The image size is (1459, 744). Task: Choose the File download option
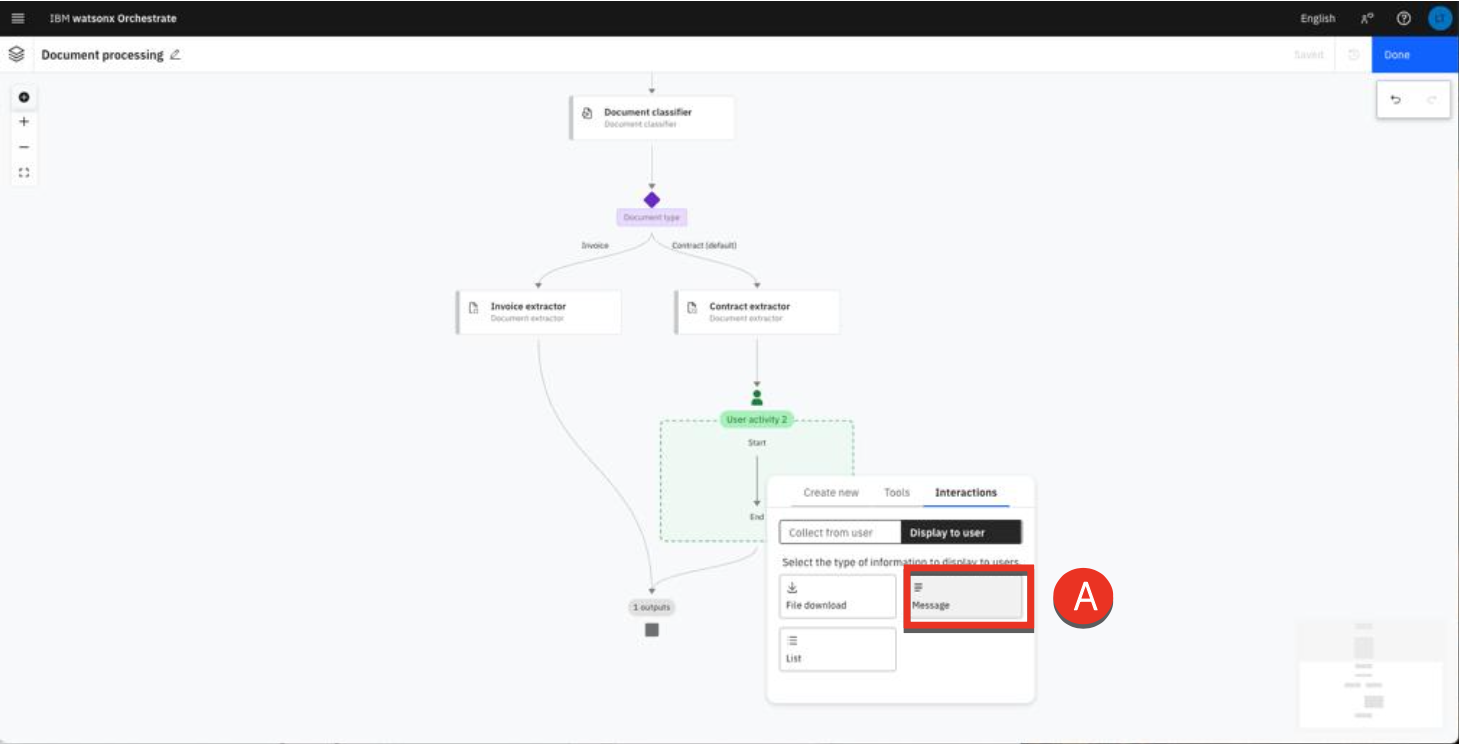[838, 597]
